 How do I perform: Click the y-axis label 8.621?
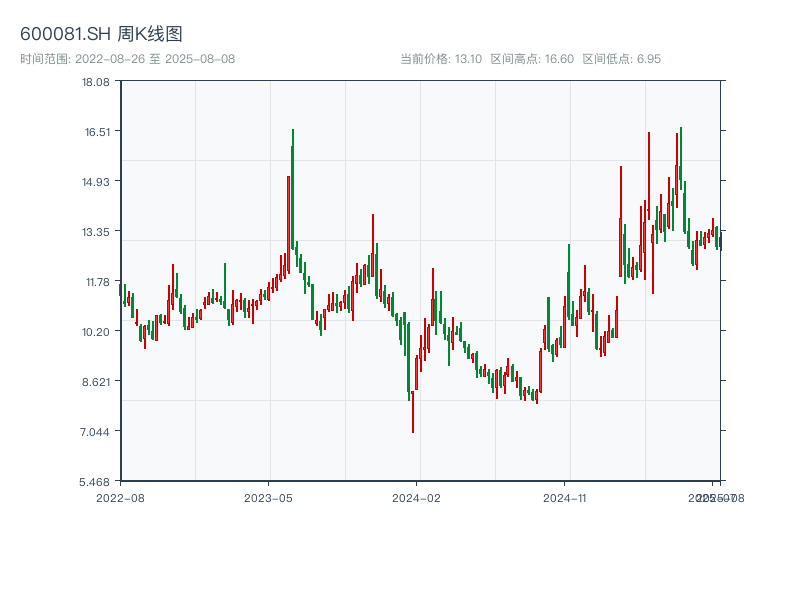coord(95,382)
